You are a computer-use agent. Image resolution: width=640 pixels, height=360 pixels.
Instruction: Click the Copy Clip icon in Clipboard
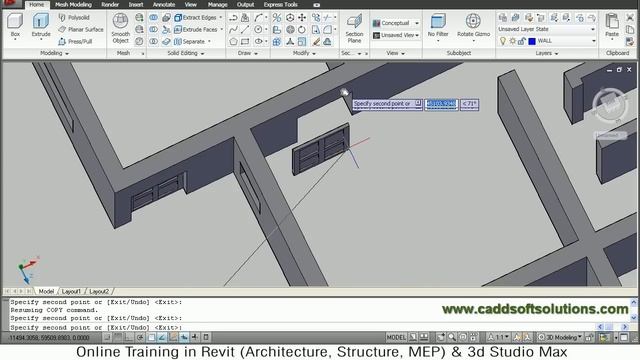coord(630,29)
